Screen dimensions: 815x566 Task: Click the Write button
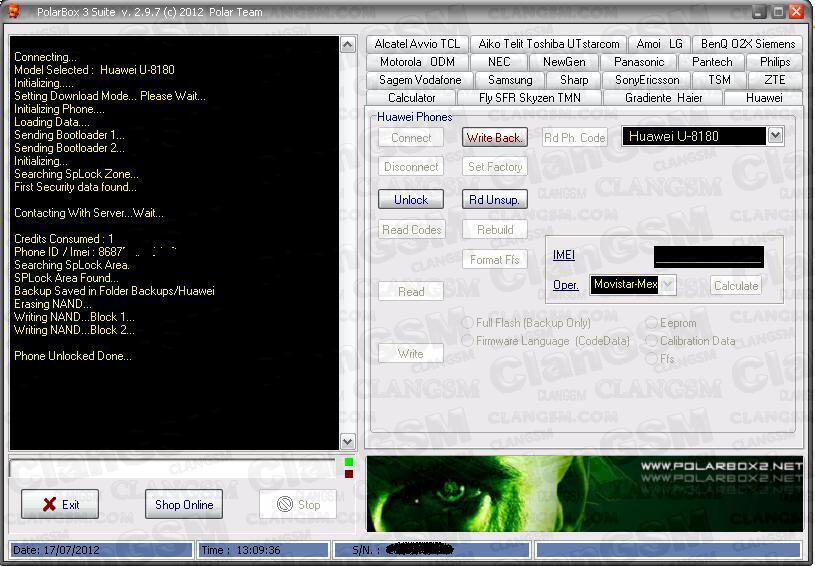pyautogui.click(x=411, y=353)
